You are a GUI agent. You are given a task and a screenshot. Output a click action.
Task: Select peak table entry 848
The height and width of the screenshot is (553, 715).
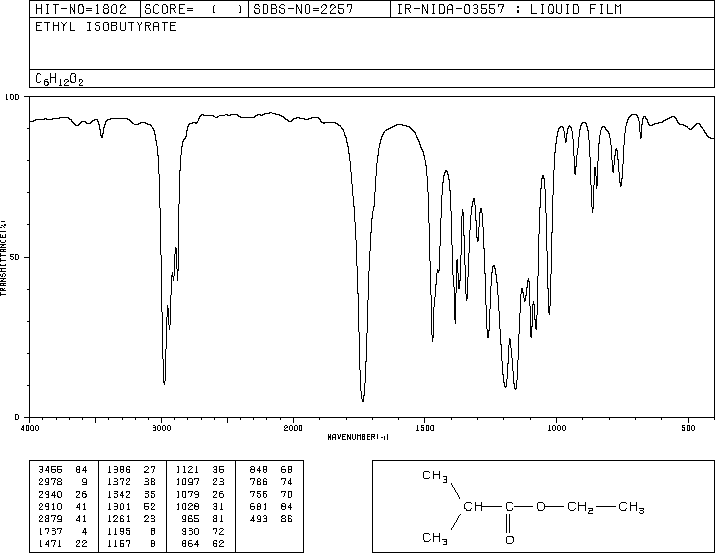point(259,470)
